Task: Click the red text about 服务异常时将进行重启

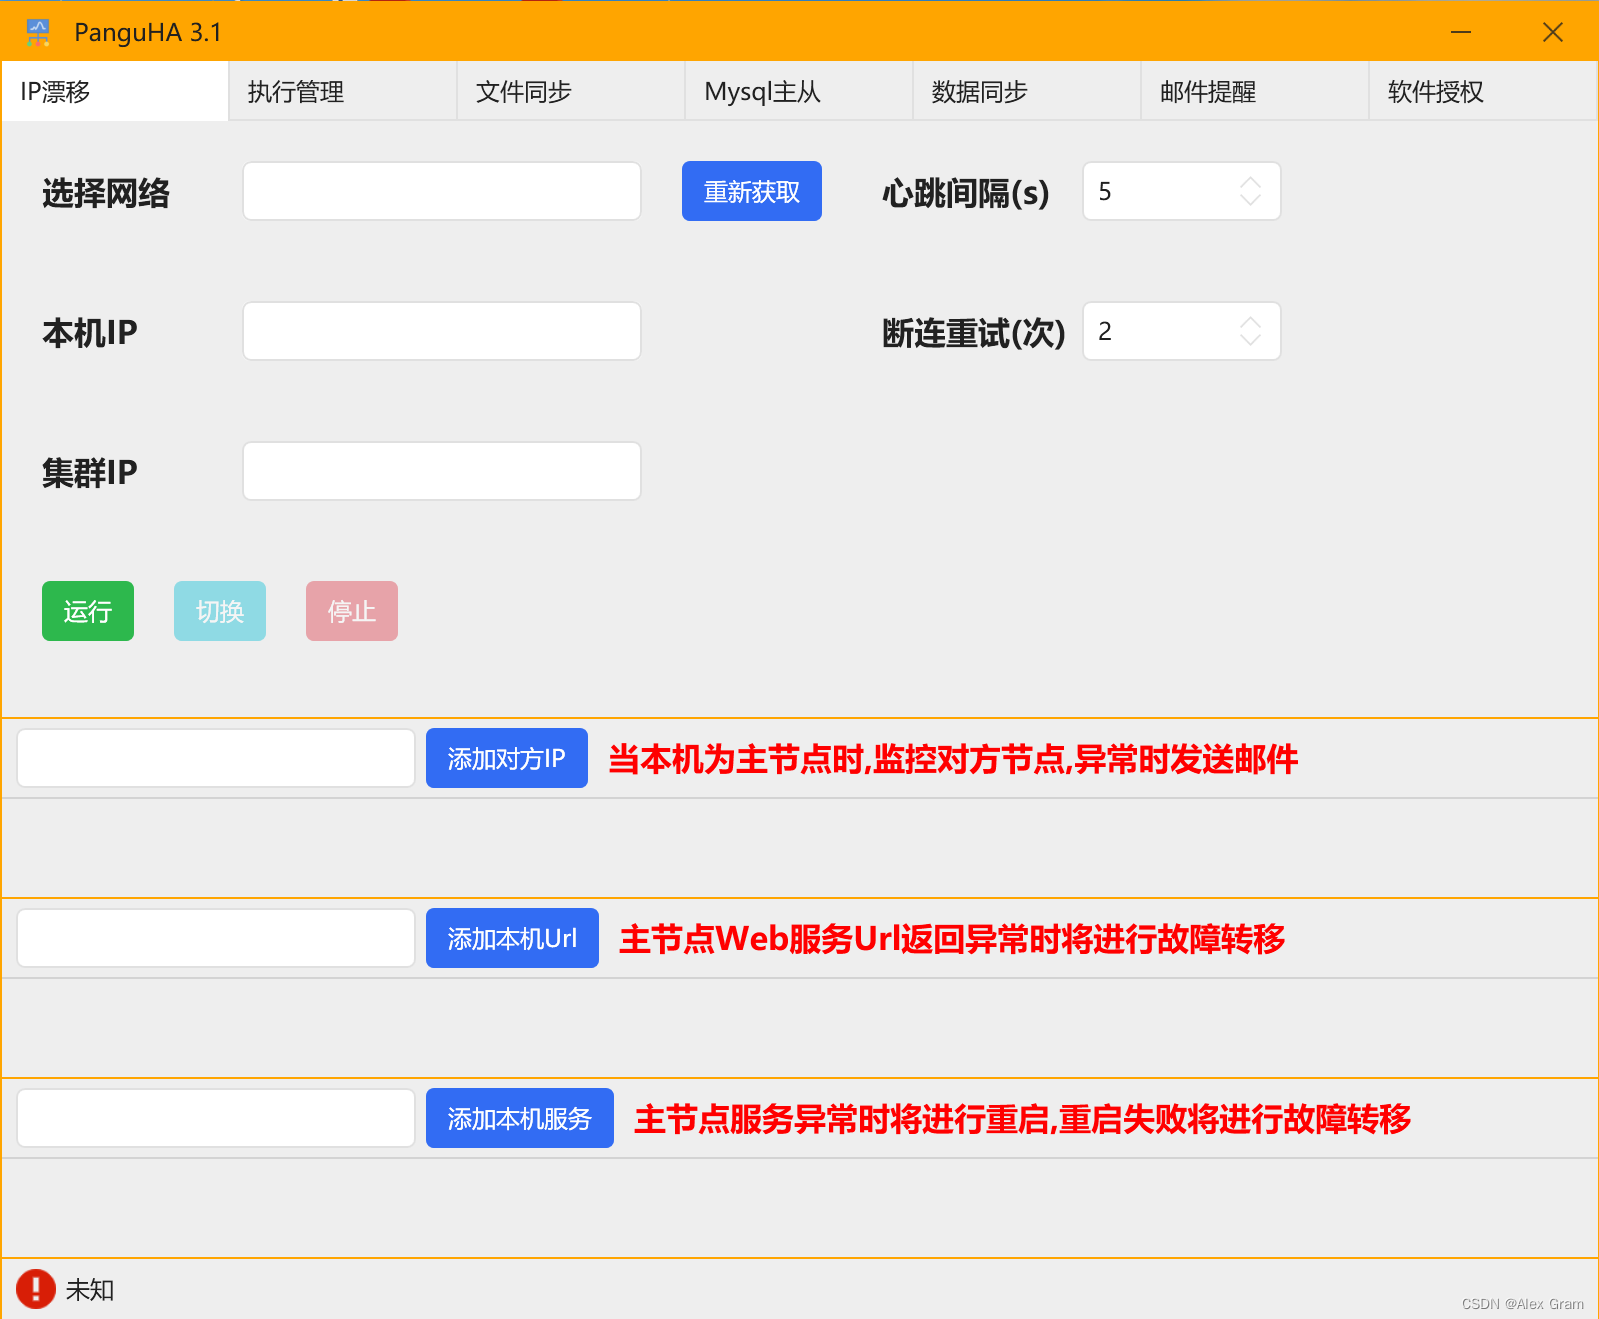Action: pos(1022,1119)
